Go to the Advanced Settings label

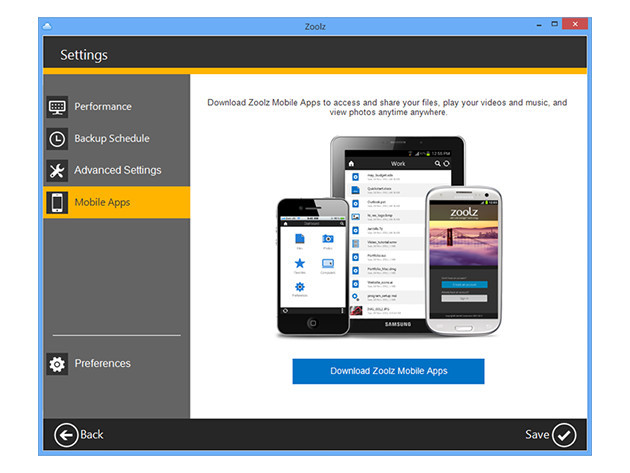(117, 170)
